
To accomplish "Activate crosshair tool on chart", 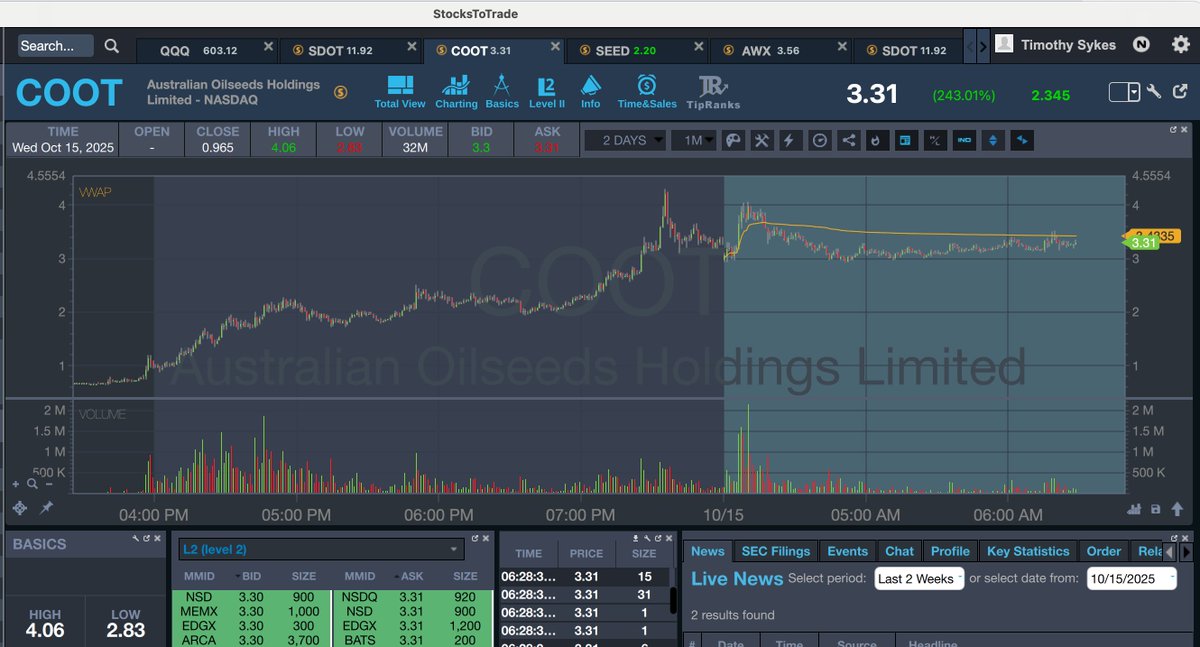I will click(20, 508).
